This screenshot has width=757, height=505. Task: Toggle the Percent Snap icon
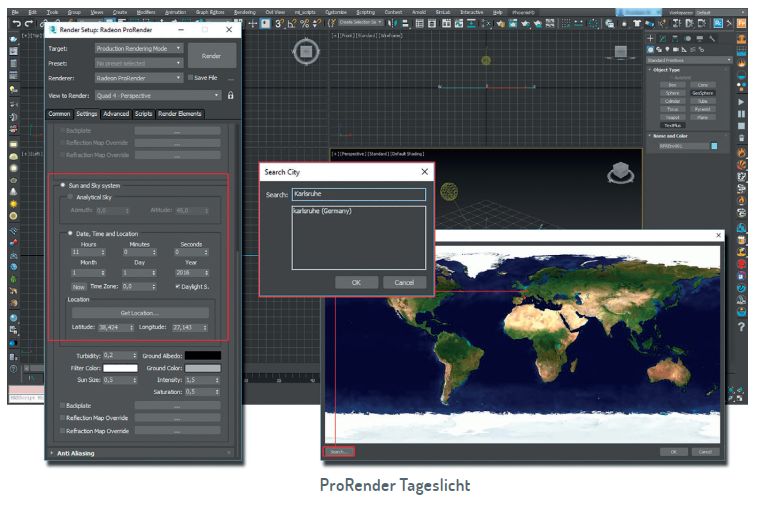coord(305,23)
